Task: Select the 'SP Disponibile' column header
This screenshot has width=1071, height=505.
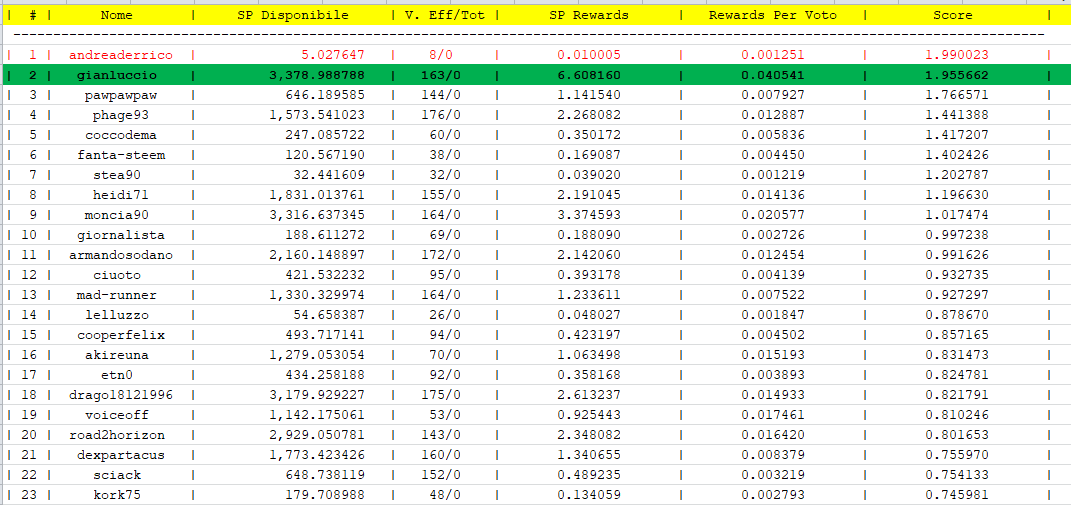Action: click(x=292, y=14)
